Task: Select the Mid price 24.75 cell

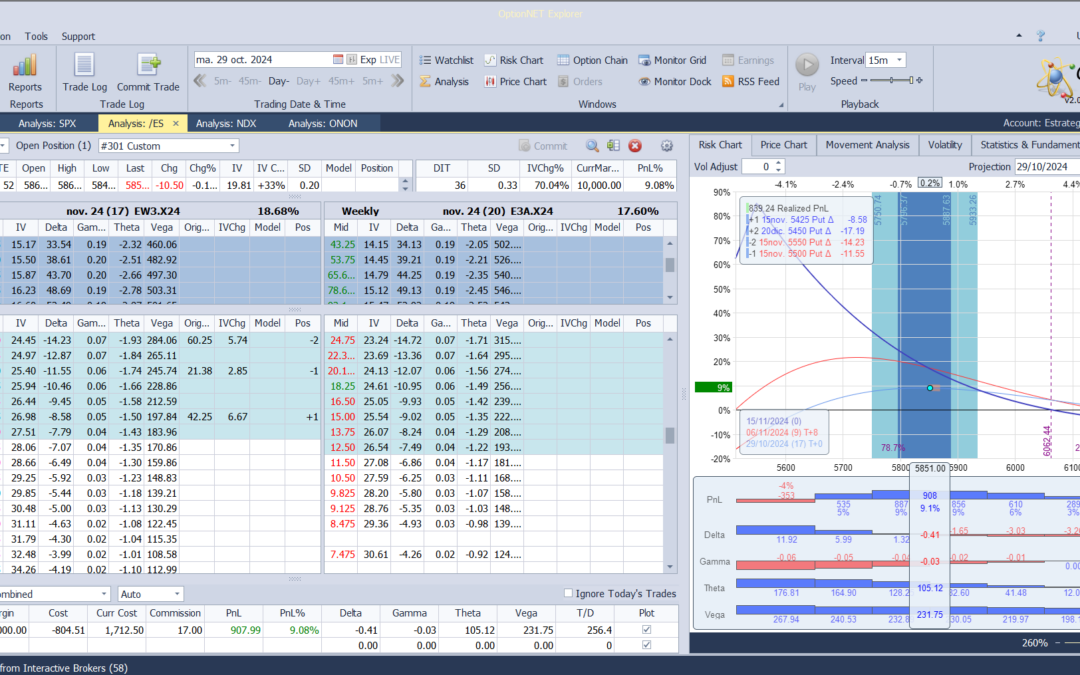Action: point(342,340)
